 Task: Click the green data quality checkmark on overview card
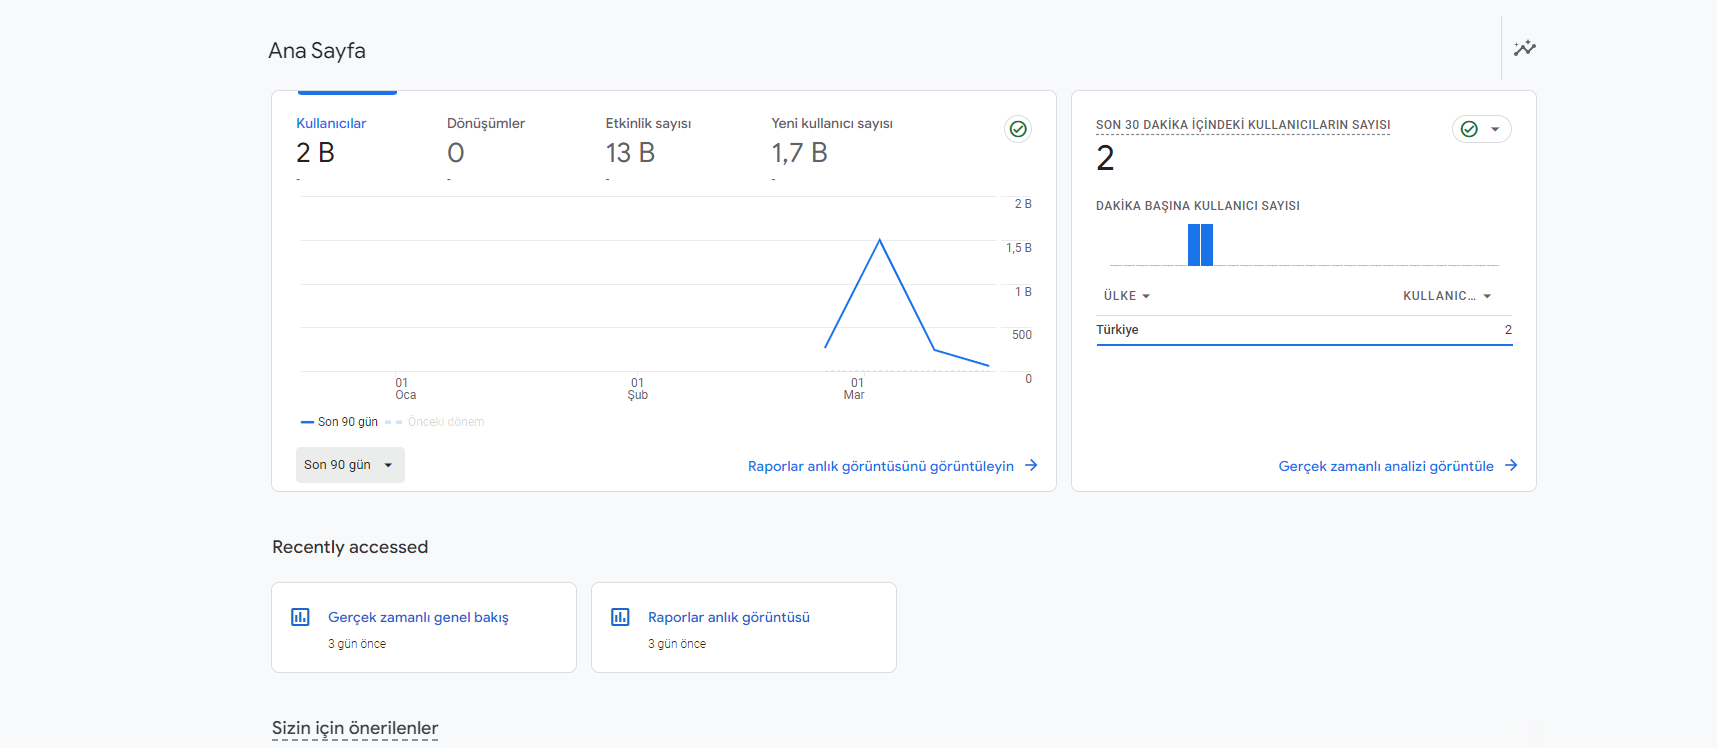(x=1018, y=129)
